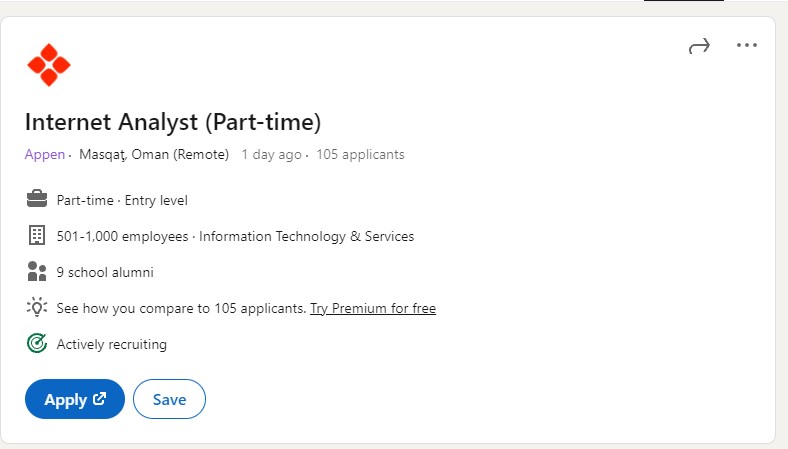Viewport: 788px width, 449px height.
Task: Click the lightbulb insight icon
Action: coord(37,307)
